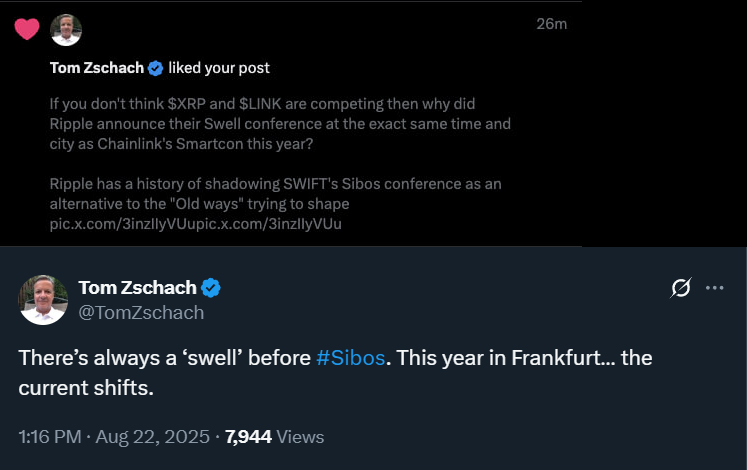Viewport: 747px width, 470px height.
Task: Open the @TomZschach handle link
Action: pyautogui.click(x=141, y=312)
